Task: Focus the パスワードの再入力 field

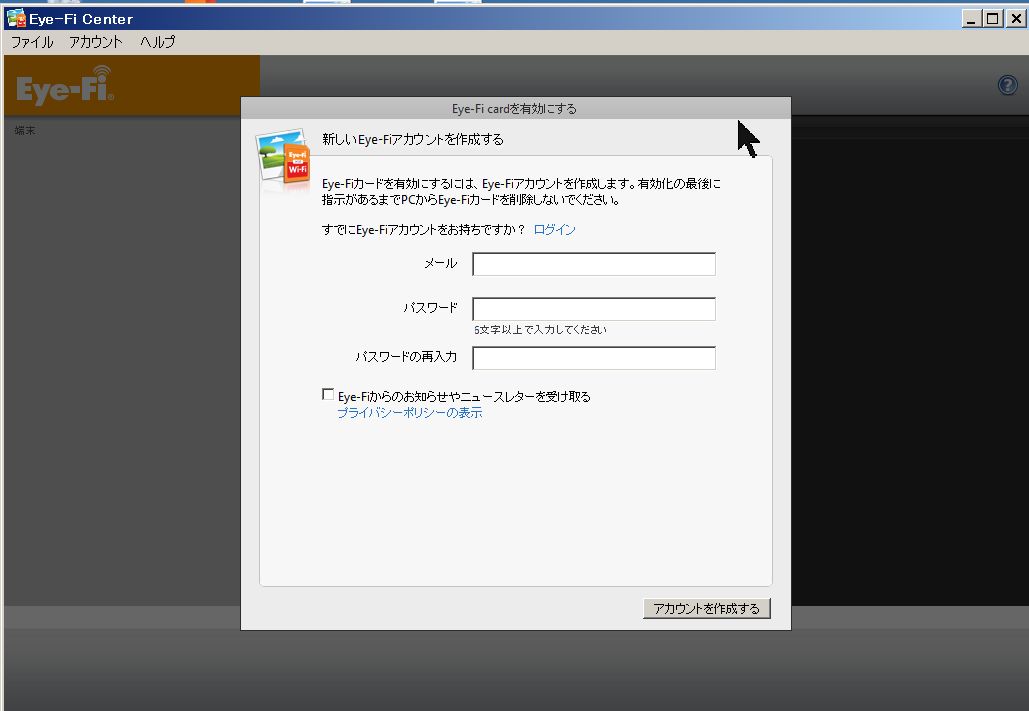Action: [594, 358]
